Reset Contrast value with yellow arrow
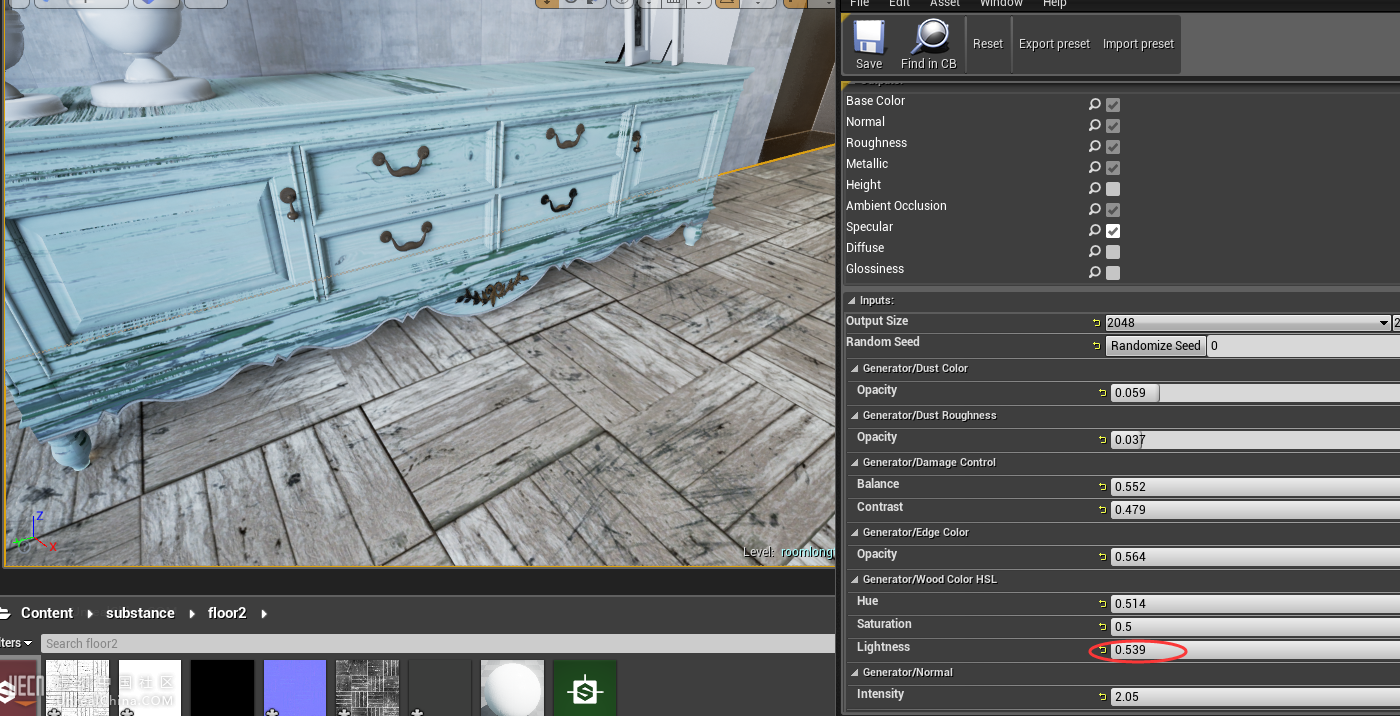 coord(1102,510)
